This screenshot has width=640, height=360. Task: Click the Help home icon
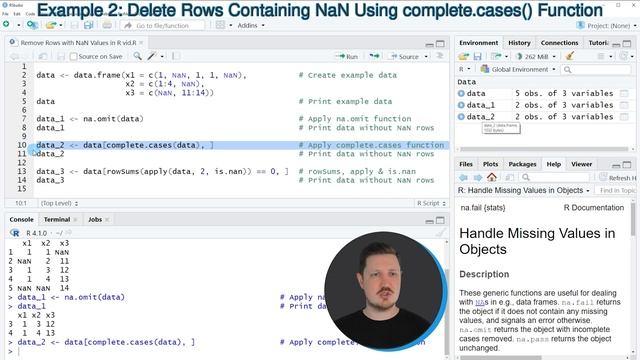[492, 177]
